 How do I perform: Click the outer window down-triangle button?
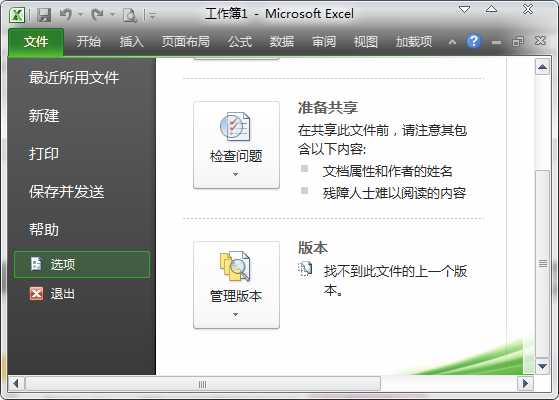(x=465, y=9)
